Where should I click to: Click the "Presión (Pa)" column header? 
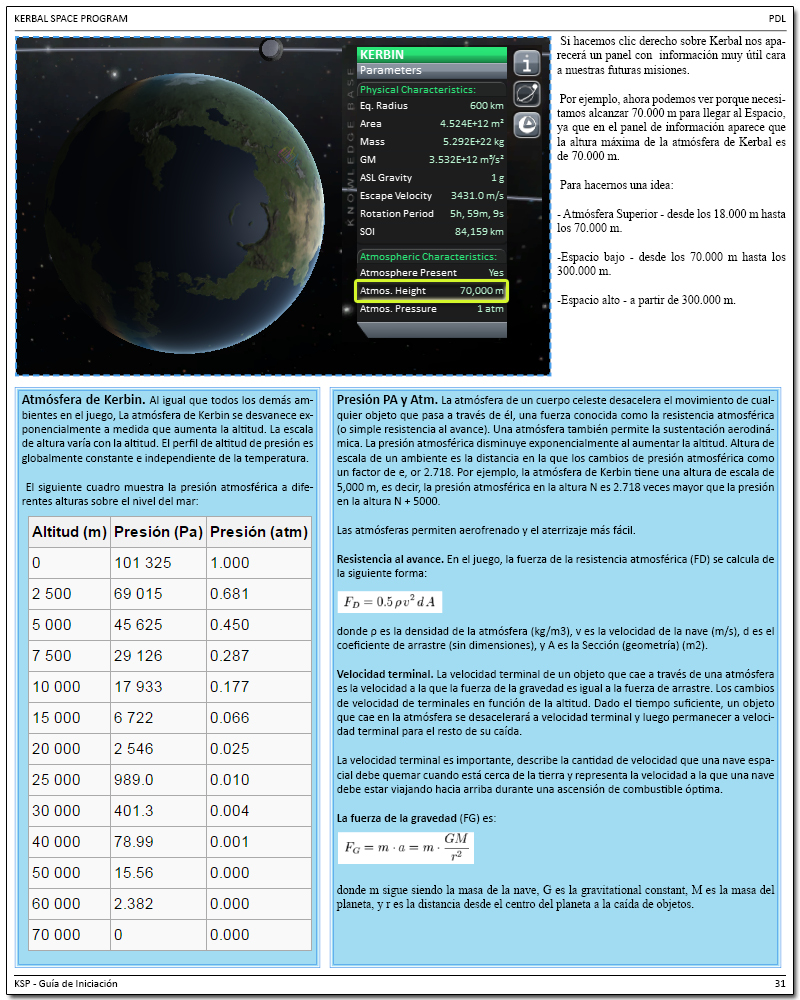click(158, 532)
